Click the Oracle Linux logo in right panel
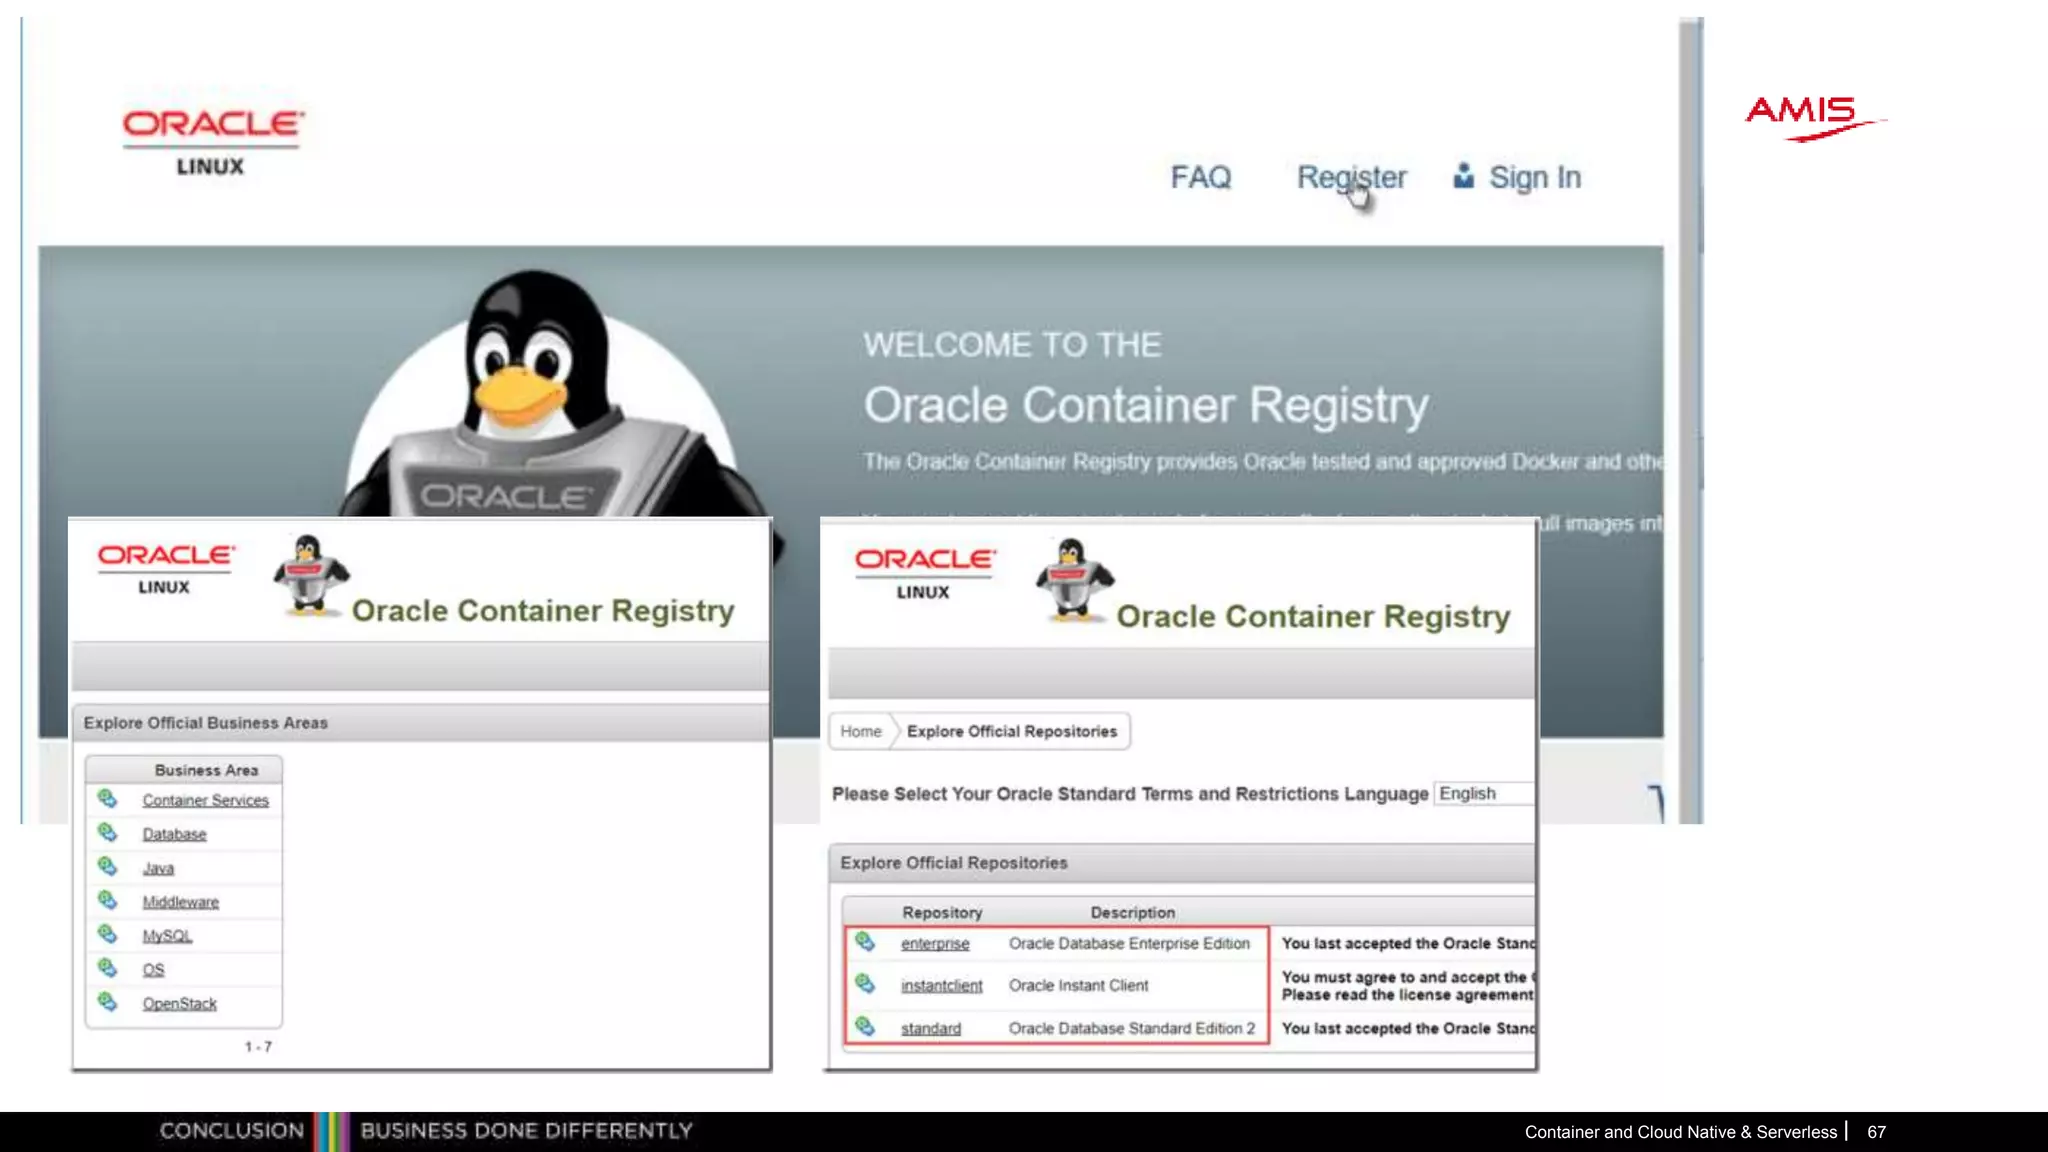This screenshot has width=2048, height=1152. point(925,574)
